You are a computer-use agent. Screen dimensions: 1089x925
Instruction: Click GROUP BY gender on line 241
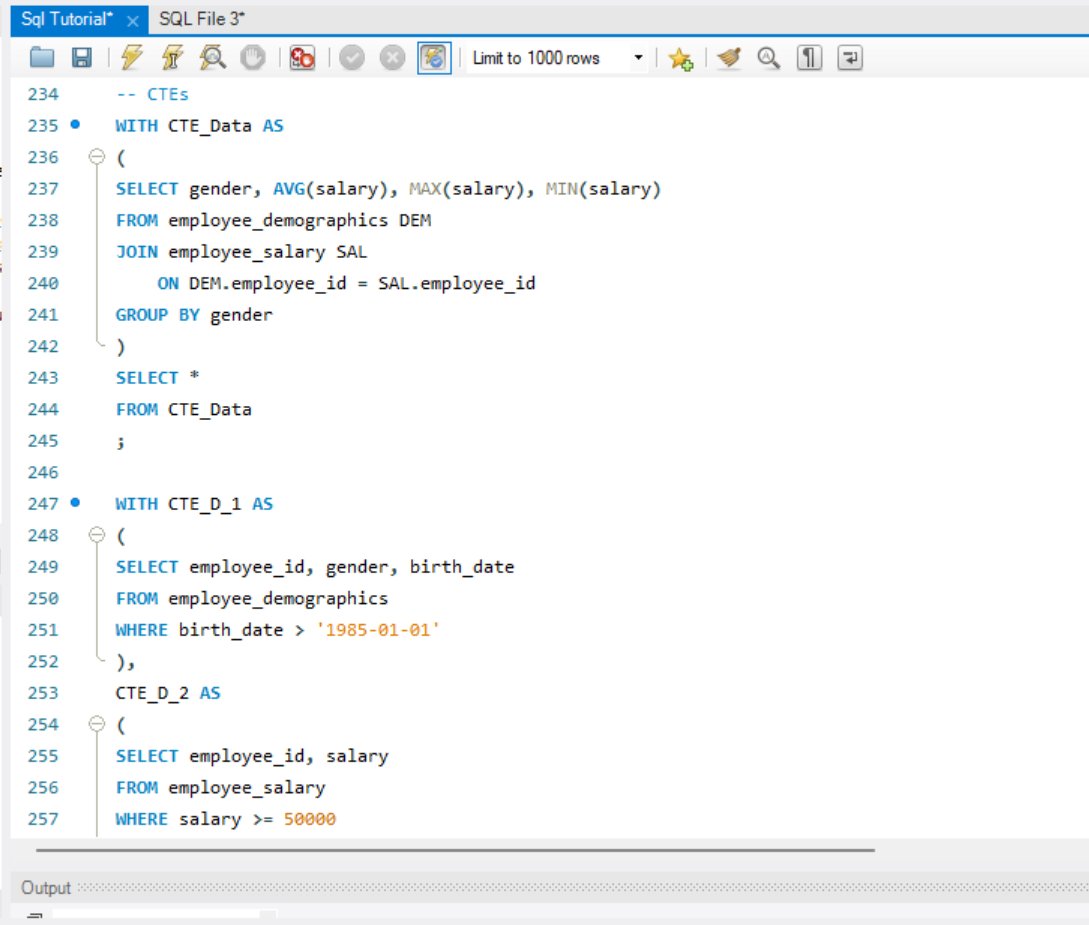(x=194, y=315)
